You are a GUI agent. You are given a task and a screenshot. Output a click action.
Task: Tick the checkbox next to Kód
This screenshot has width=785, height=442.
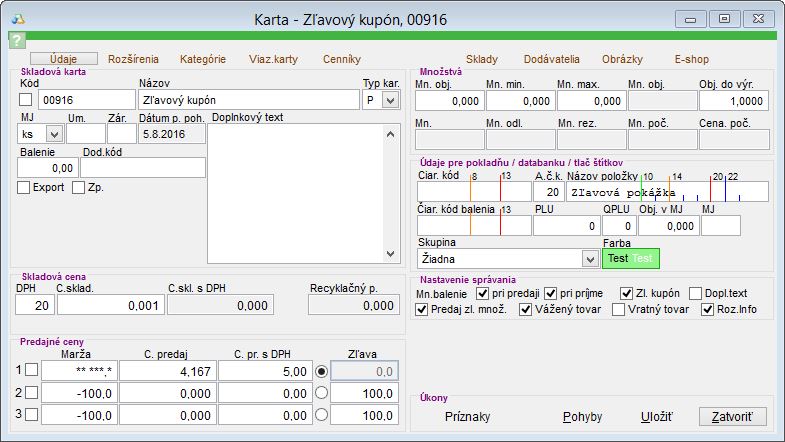click(26, 100)
